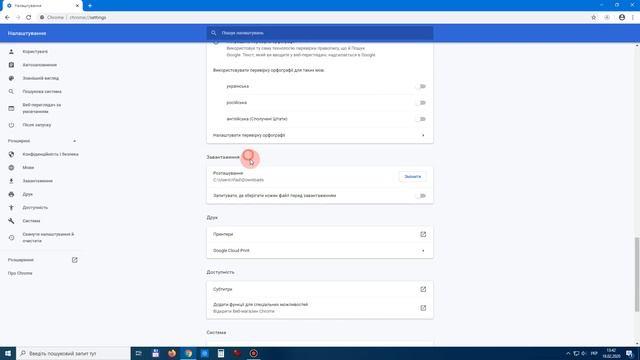640x360 pixels.
Task: Close the Налаштування browser tab
Action: (x=77, y=6)
